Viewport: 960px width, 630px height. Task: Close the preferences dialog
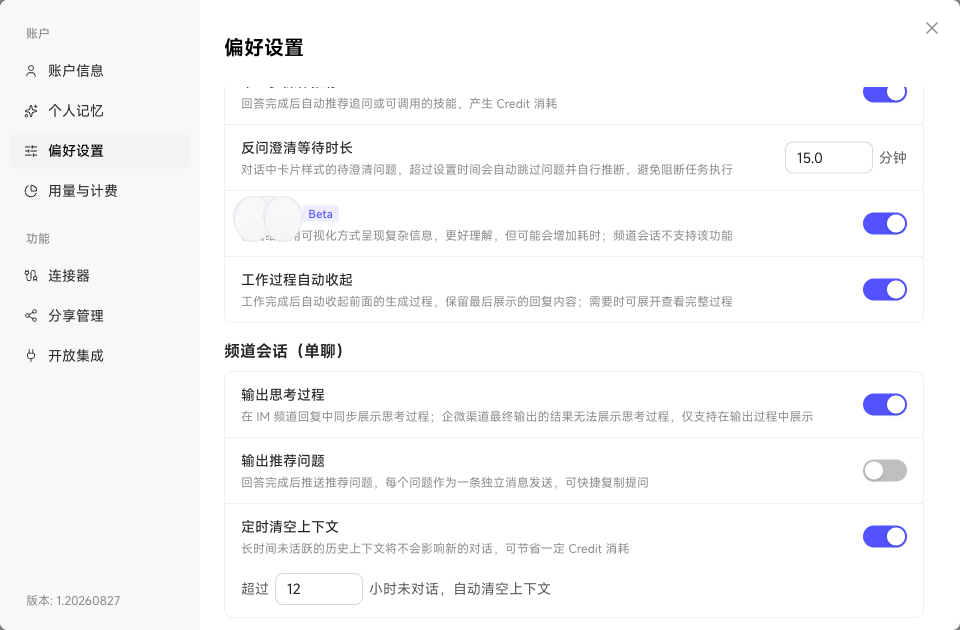pyautogui.click(x=932, y=28)
